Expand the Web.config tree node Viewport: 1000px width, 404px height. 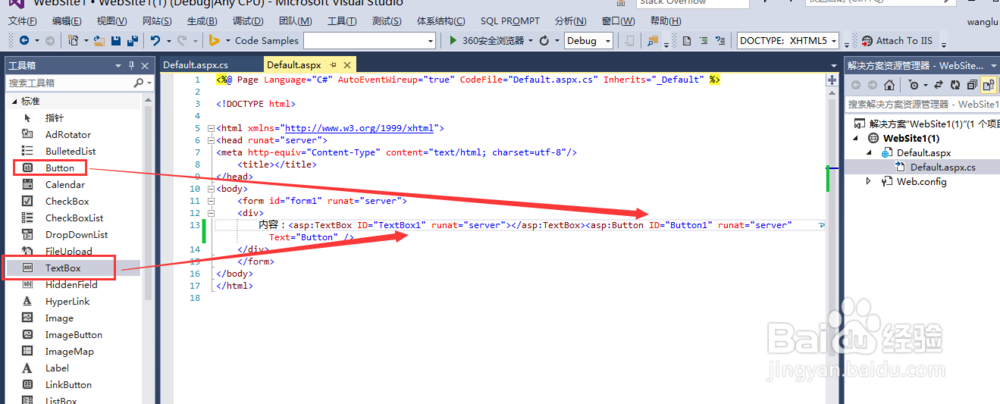click(869, 182)
